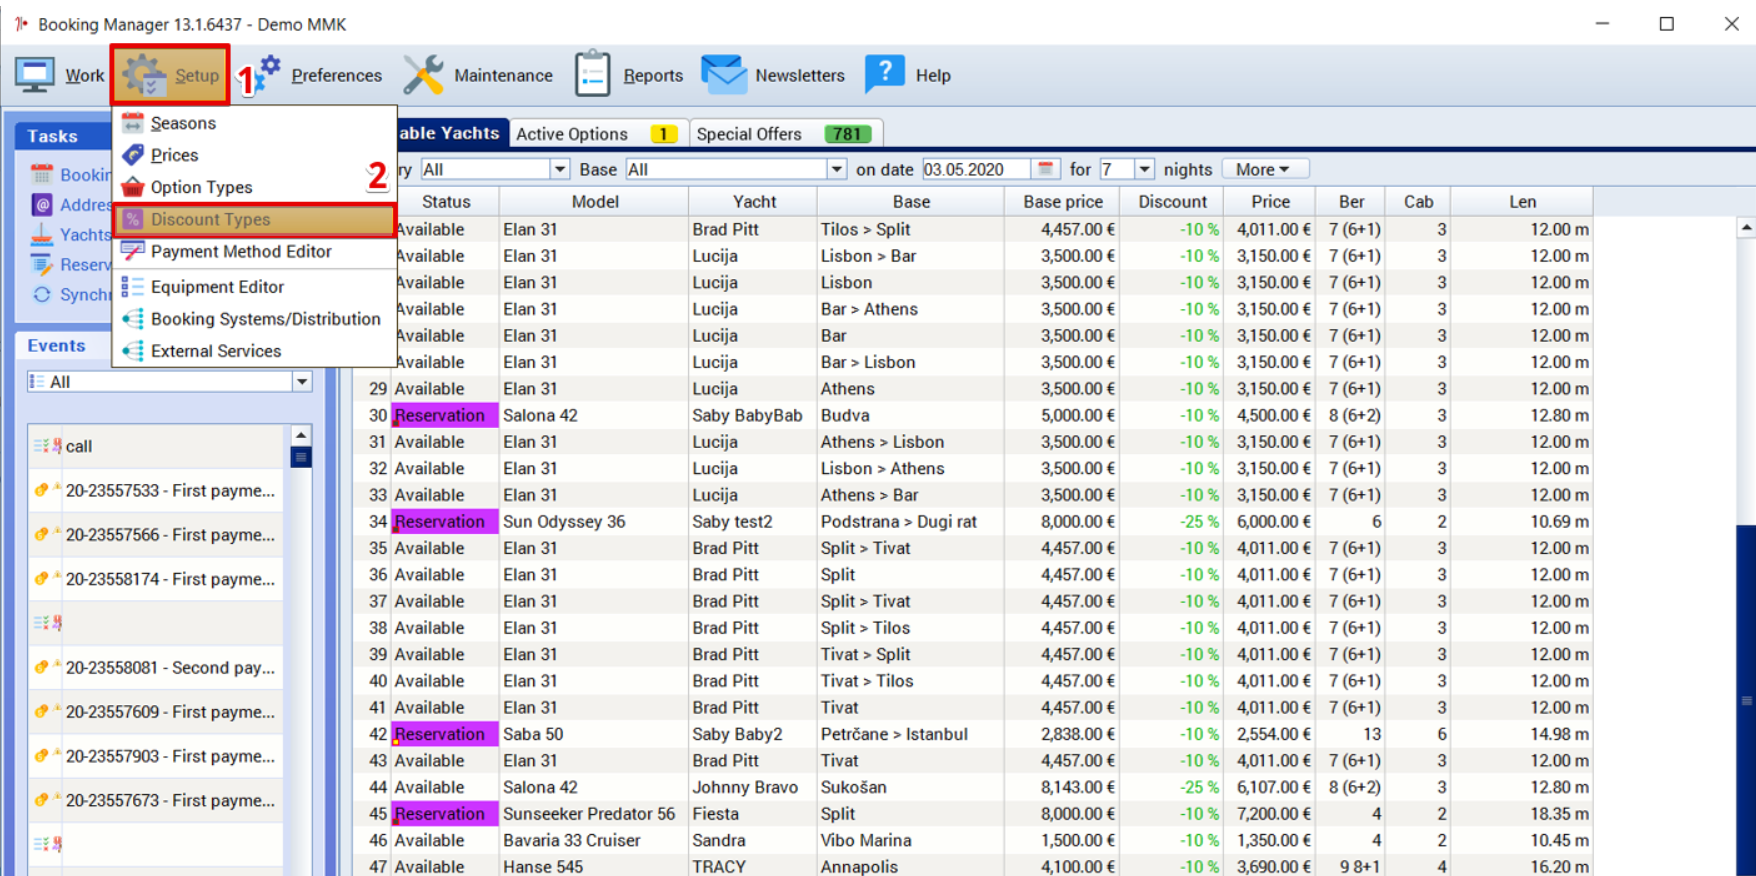
Task: Open the Work monitor icon
Action: click(x=34, y=75)
